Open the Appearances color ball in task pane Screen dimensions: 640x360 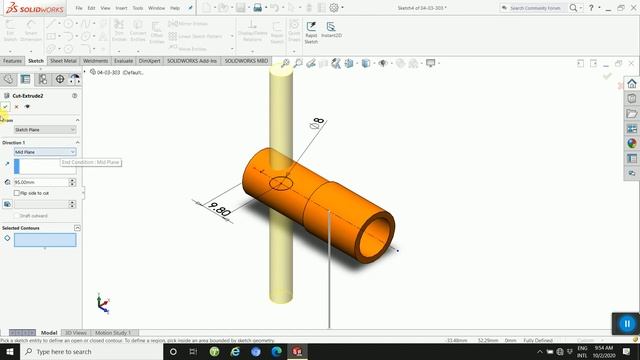632,143
